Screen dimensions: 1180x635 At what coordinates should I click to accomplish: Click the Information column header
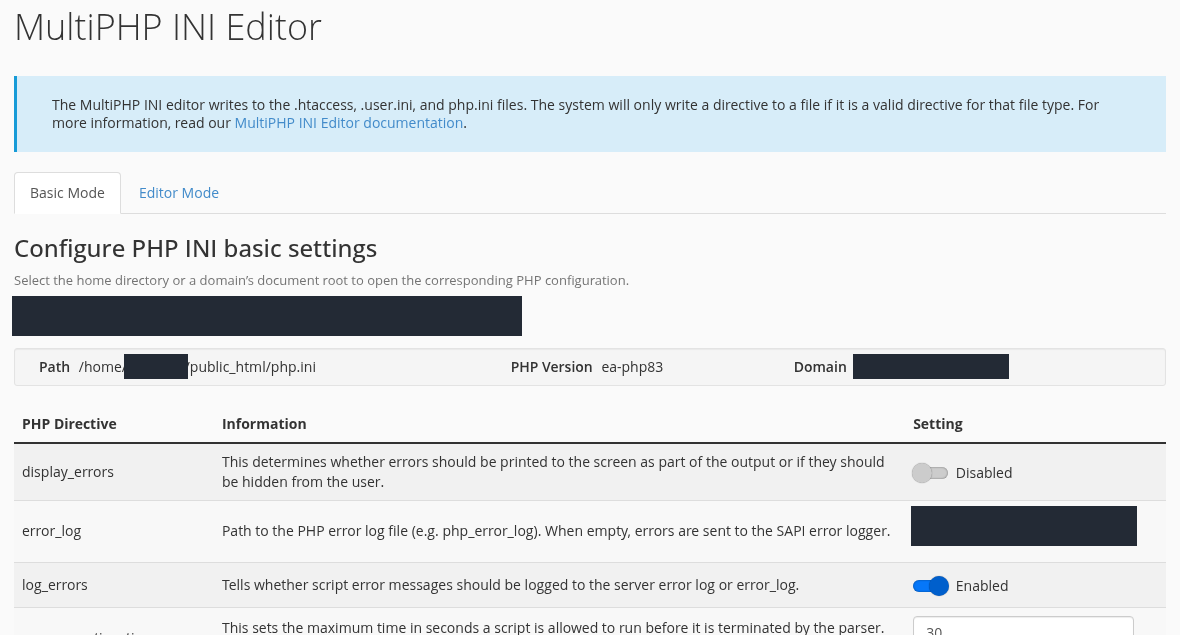click(264, 424)
